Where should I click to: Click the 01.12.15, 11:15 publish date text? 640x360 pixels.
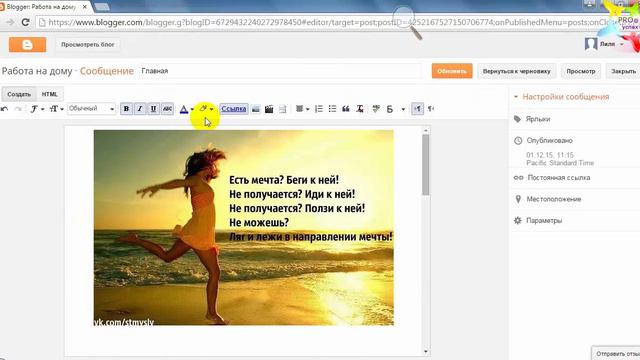[x=550, y=155]
